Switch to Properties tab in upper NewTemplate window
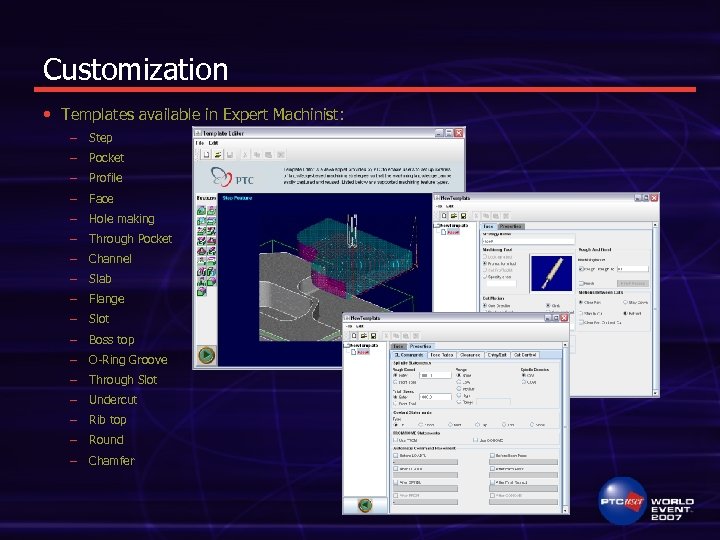 [x=510, y=226]
